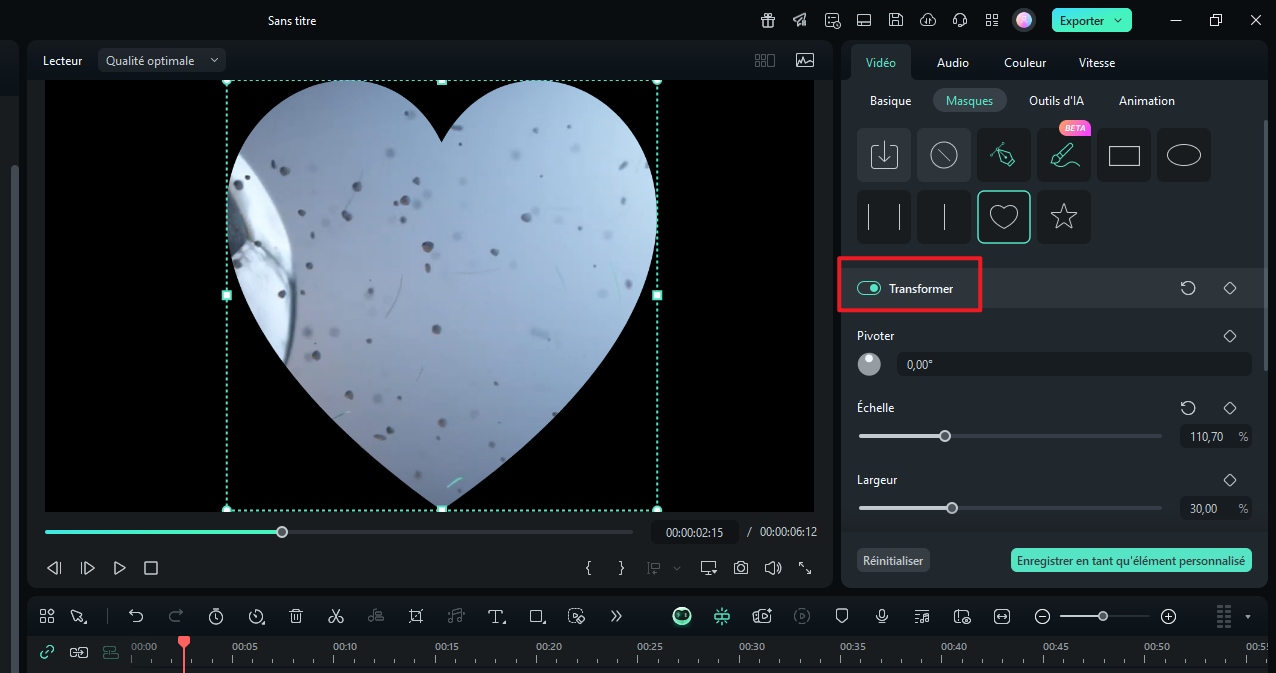
Task: Click the Échelle slider handle
Action: [945, 436]
